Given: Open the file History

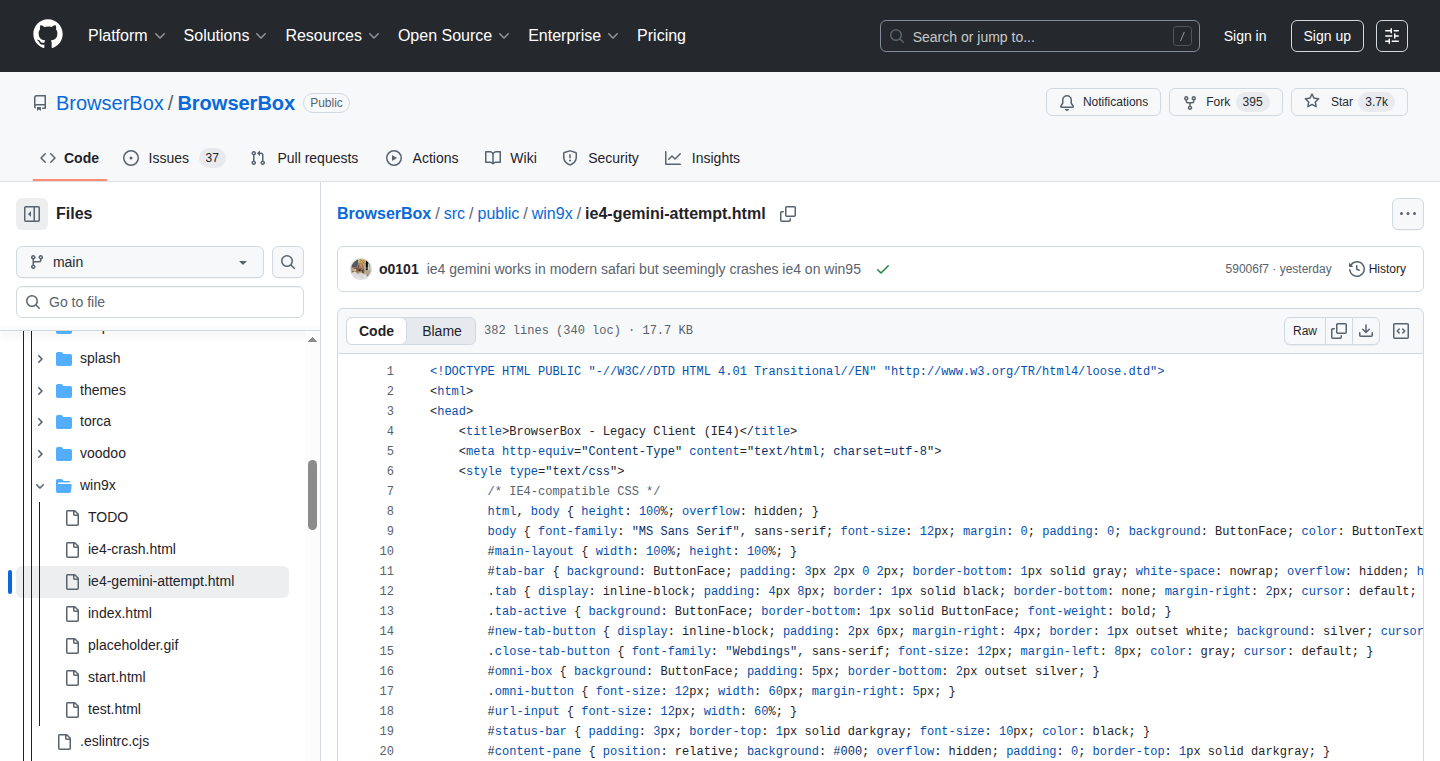Looking at the screenshot, I should 1377,269.
